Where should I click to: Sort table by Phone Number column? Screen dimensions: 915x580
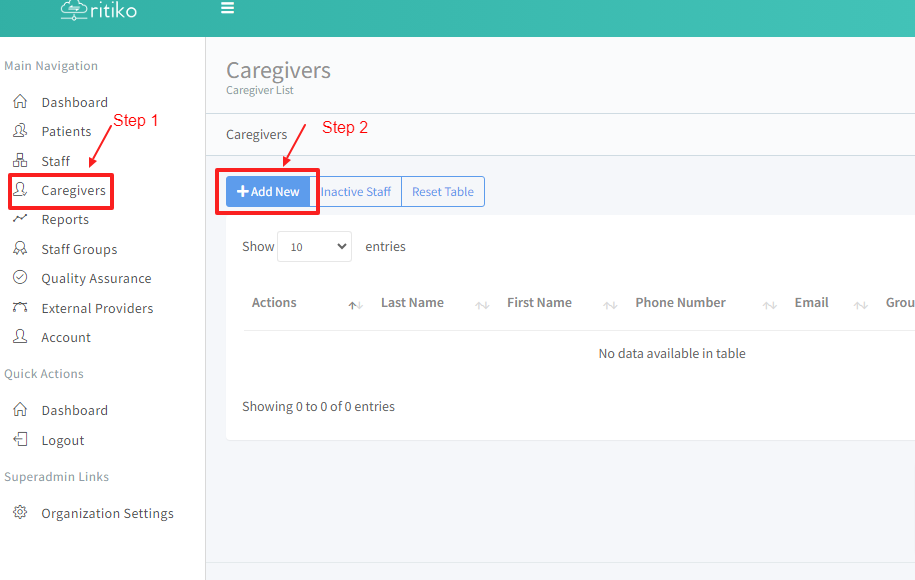[680, 303]
